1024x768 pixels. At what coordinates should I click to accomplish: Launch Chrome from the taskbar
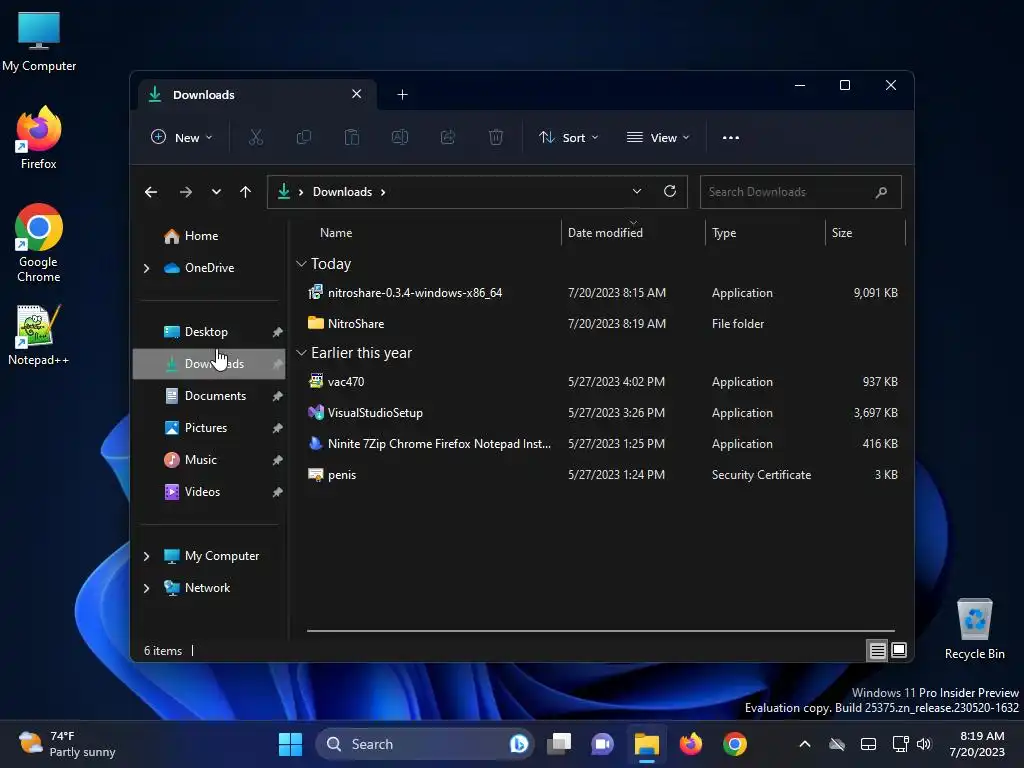pos(735,744)
